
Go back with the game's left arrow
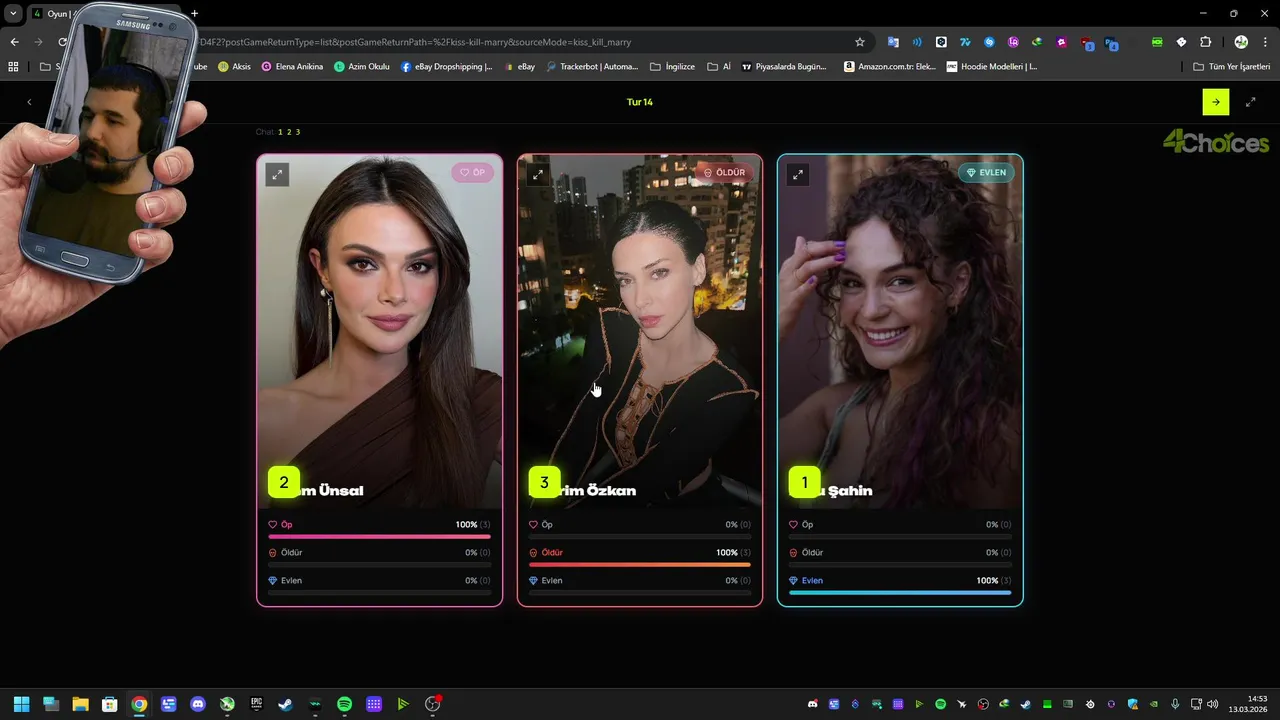29,102
